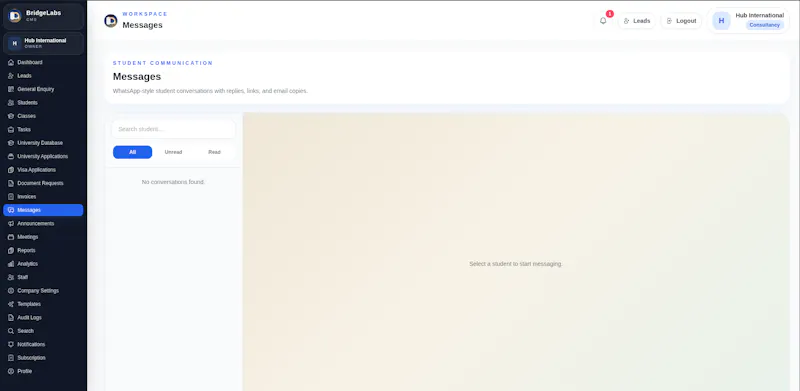Focus the Search student input field
Viewport: 800px width, 391px height.
[173, 129]
